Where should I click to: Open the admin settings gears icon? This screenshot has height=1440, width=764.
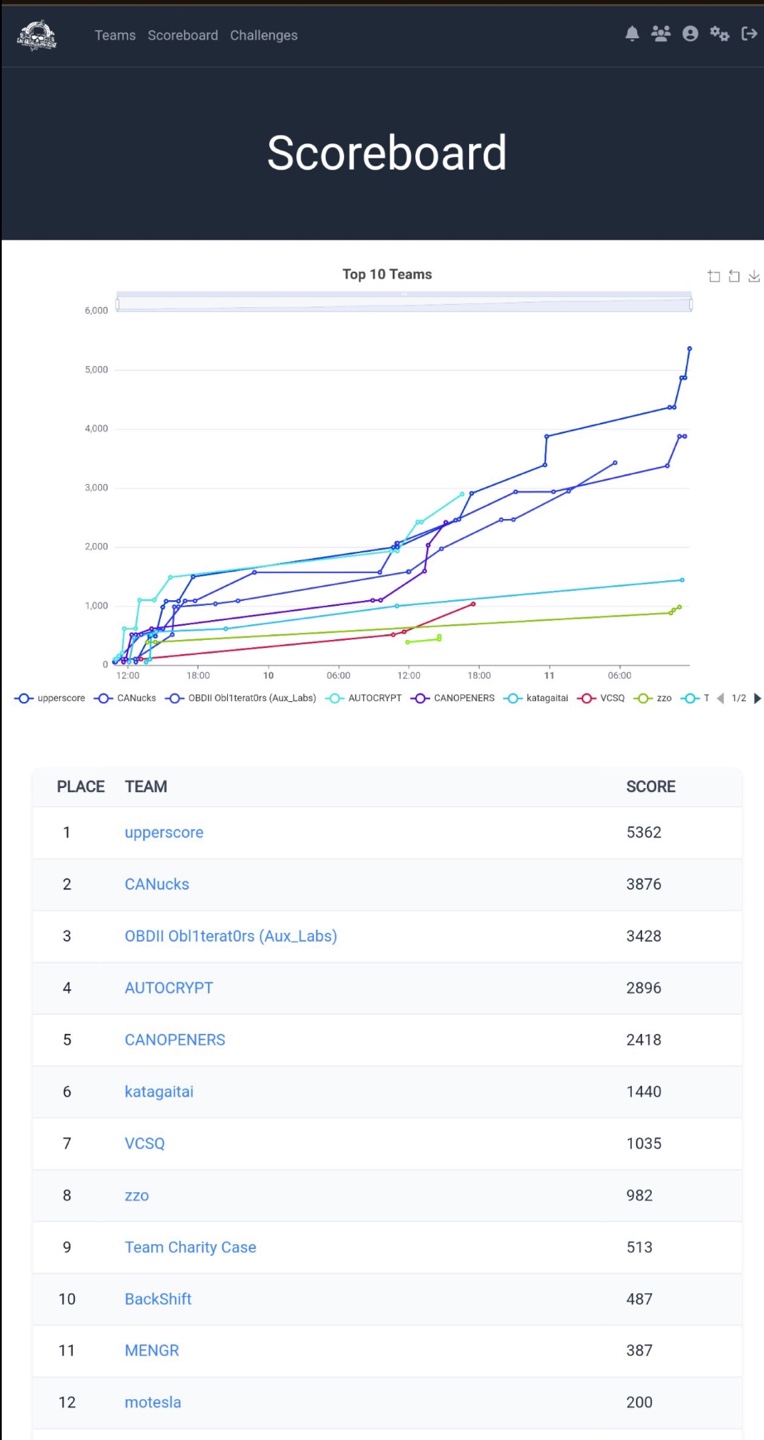[719, 34]
